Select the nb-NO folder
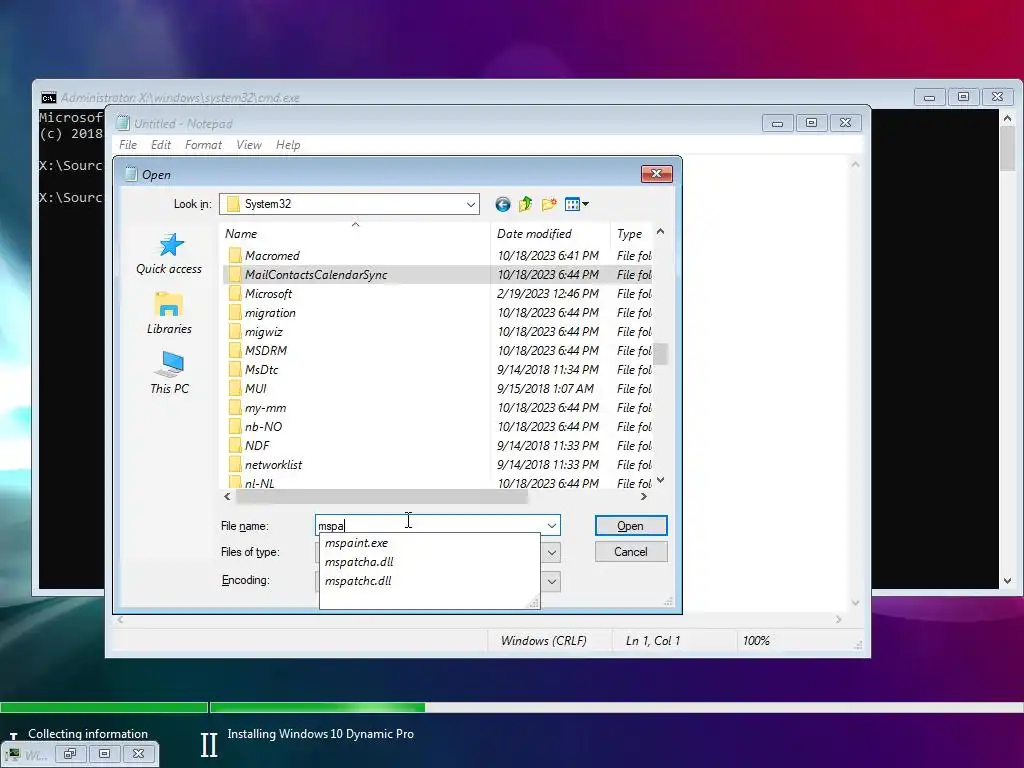The height and width of the screenshot is (768, 1024). tap(263, 427)
